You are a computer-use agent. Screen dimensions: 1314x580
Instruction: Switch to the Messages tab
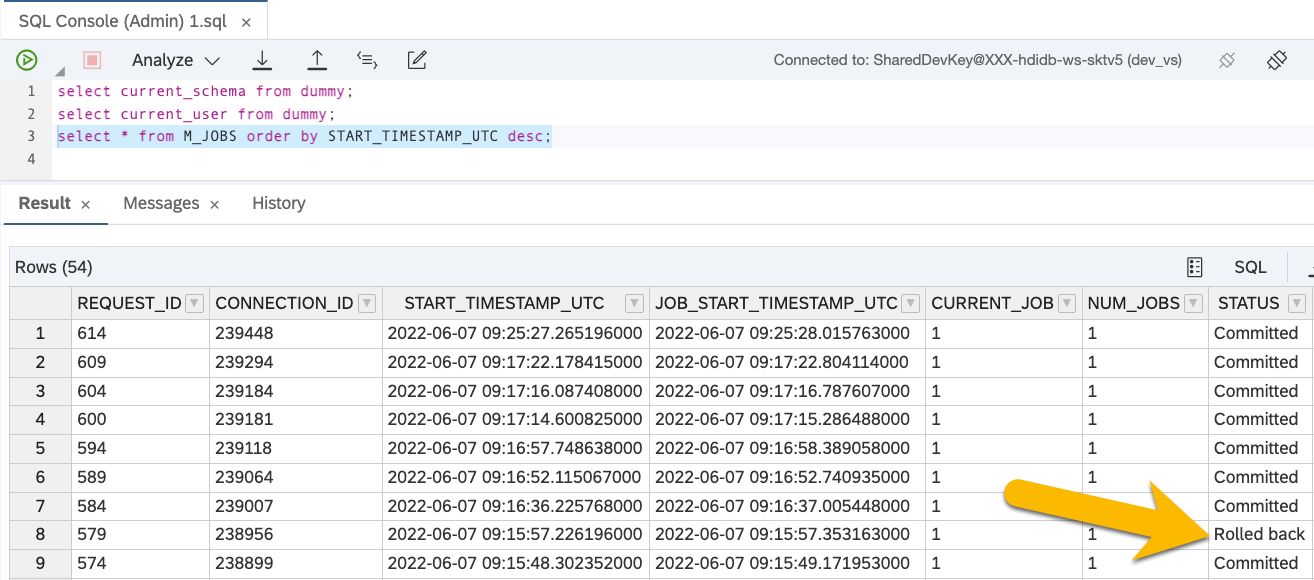(161, 203)
